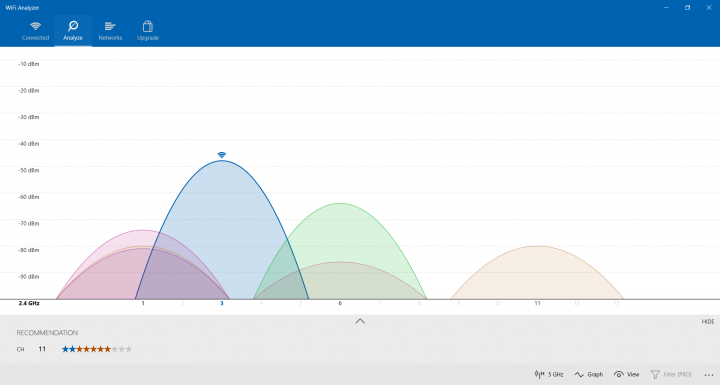
Task: Click the connected WiFi icon above blue curve
Action: pos(222,155)
